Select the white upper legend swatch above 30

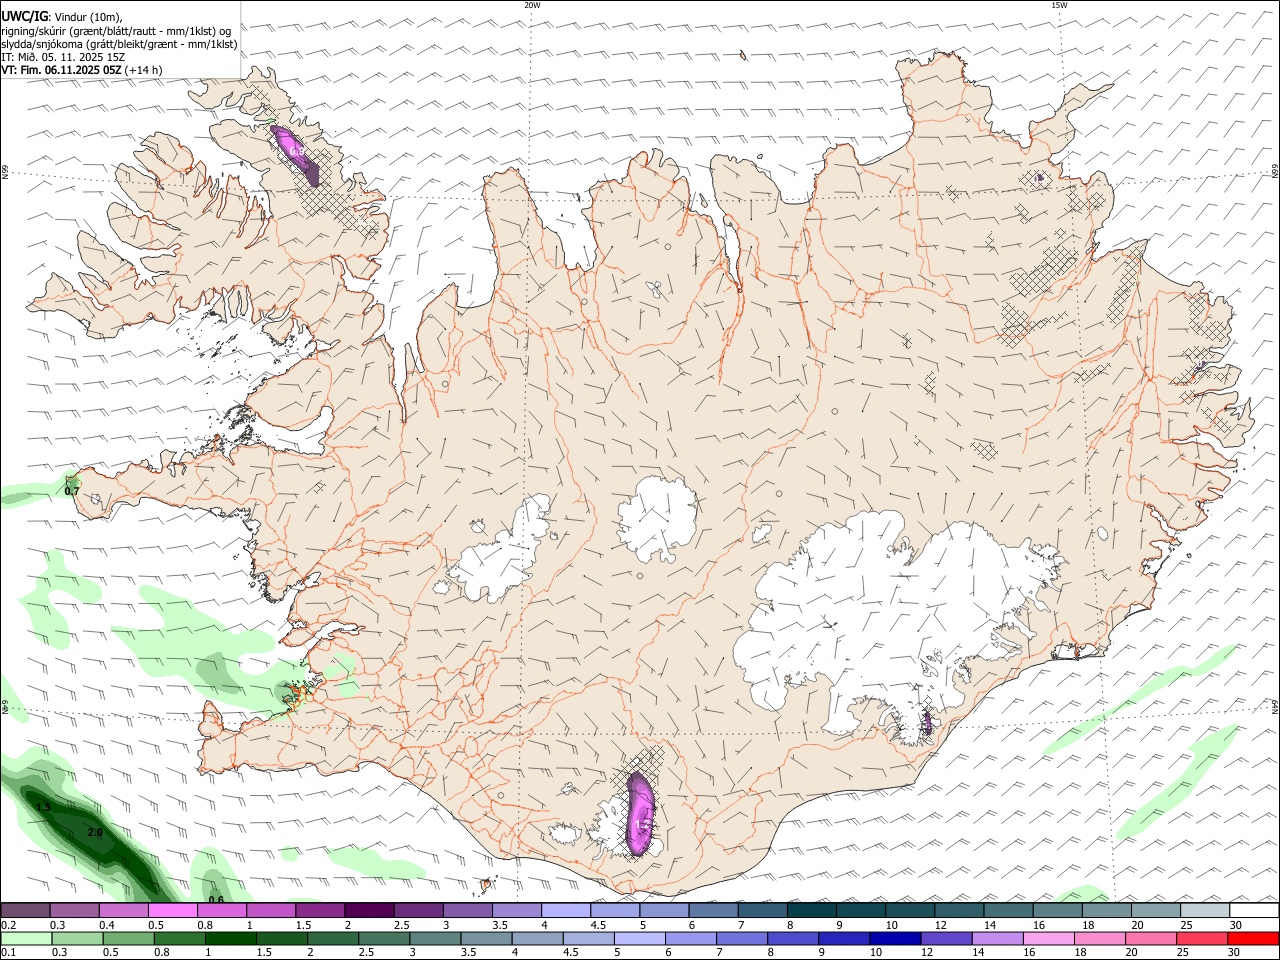(1255, 910)
